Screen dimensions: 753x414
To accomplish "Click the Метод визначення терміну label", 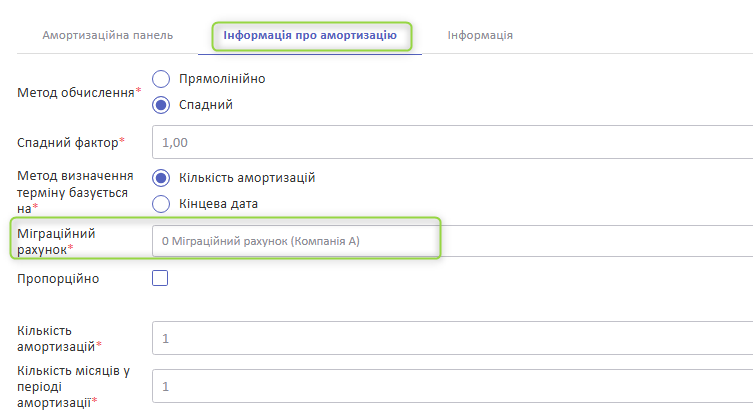I will tap(75, 192).
